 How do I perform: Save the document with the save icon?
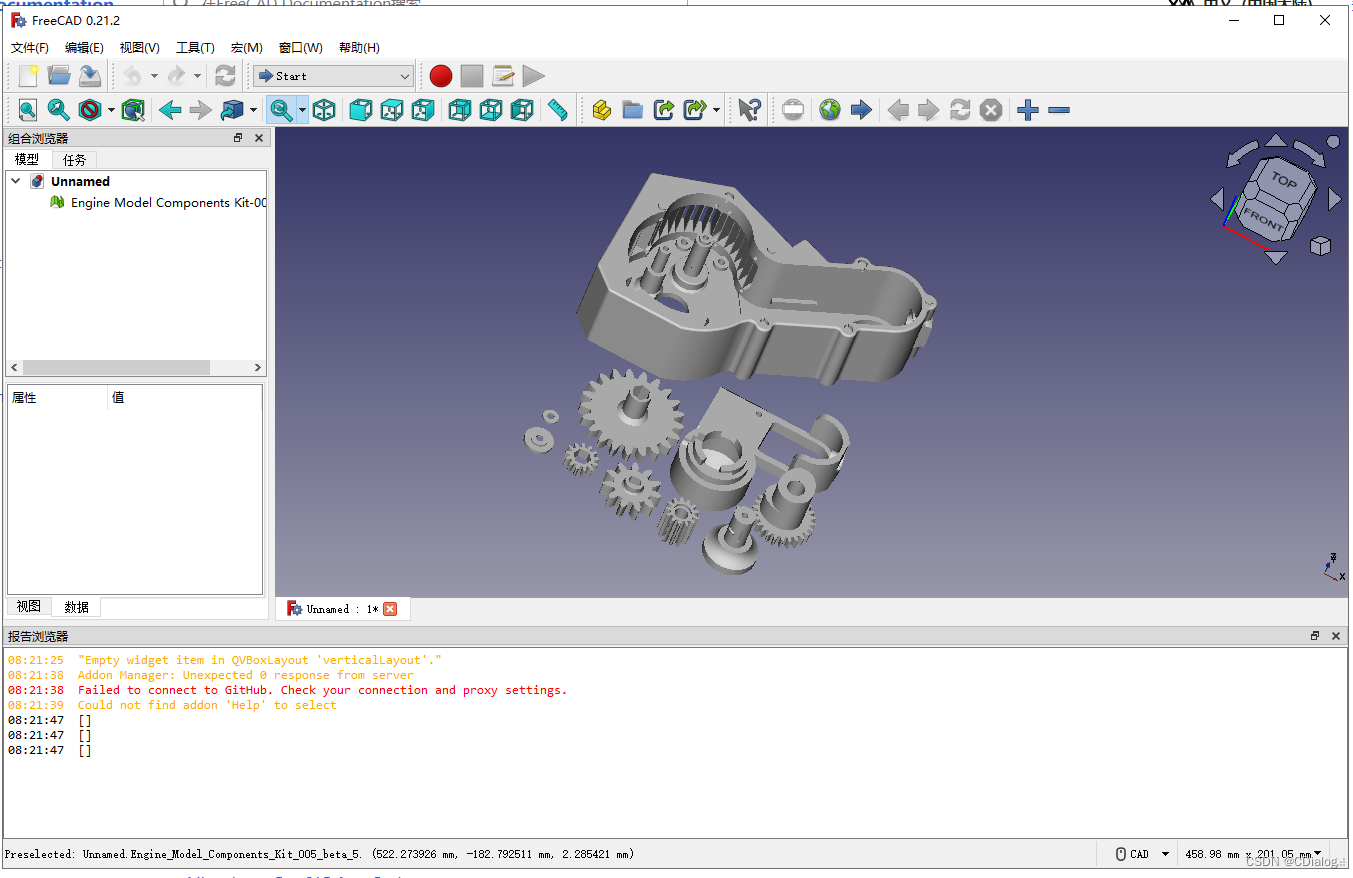(x=90, y=76)
